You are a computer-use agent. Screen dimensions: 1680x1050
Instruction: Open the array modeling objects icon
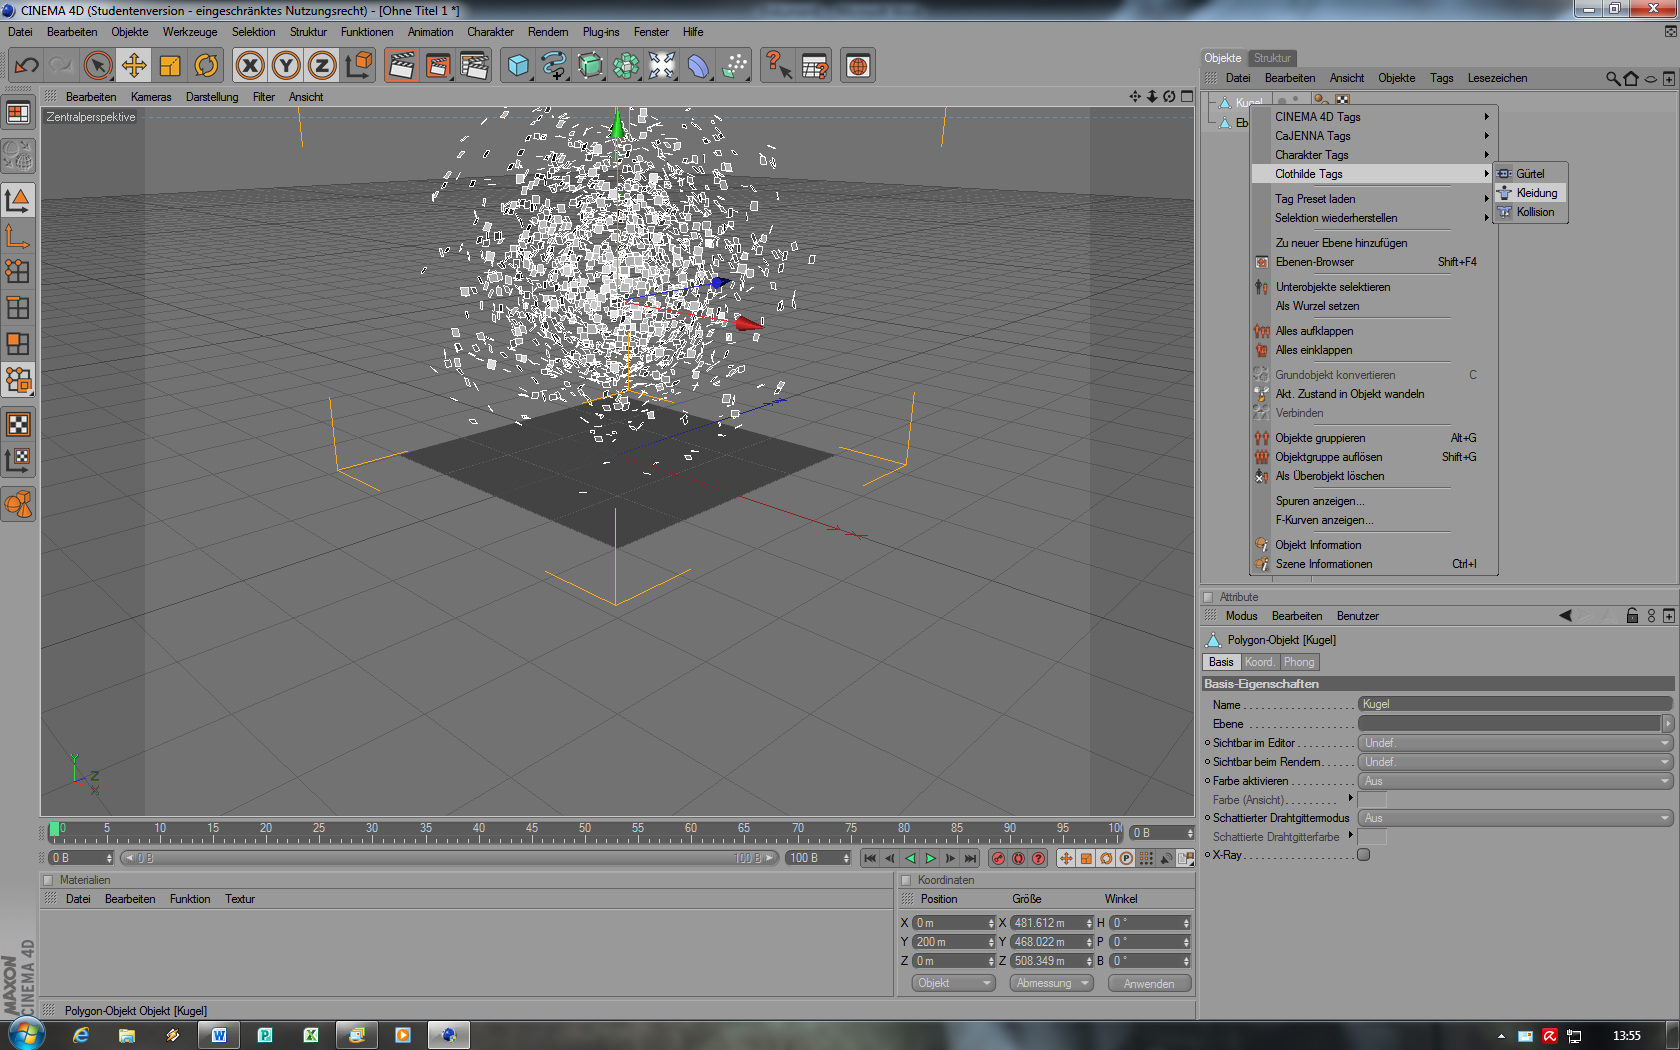point(626,66)
